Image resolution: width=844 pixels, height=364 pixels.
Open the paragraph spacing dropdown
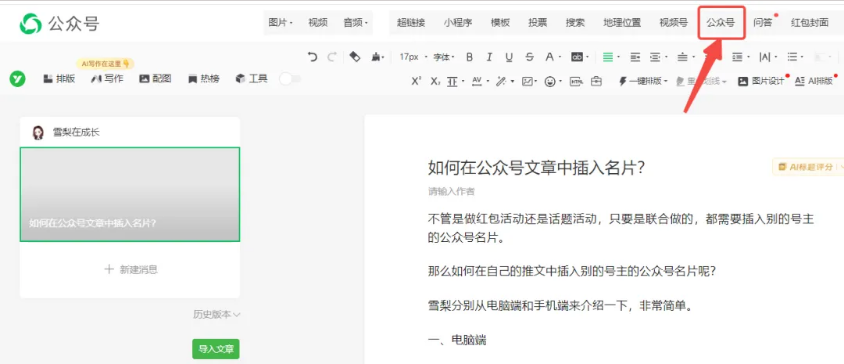685,57
